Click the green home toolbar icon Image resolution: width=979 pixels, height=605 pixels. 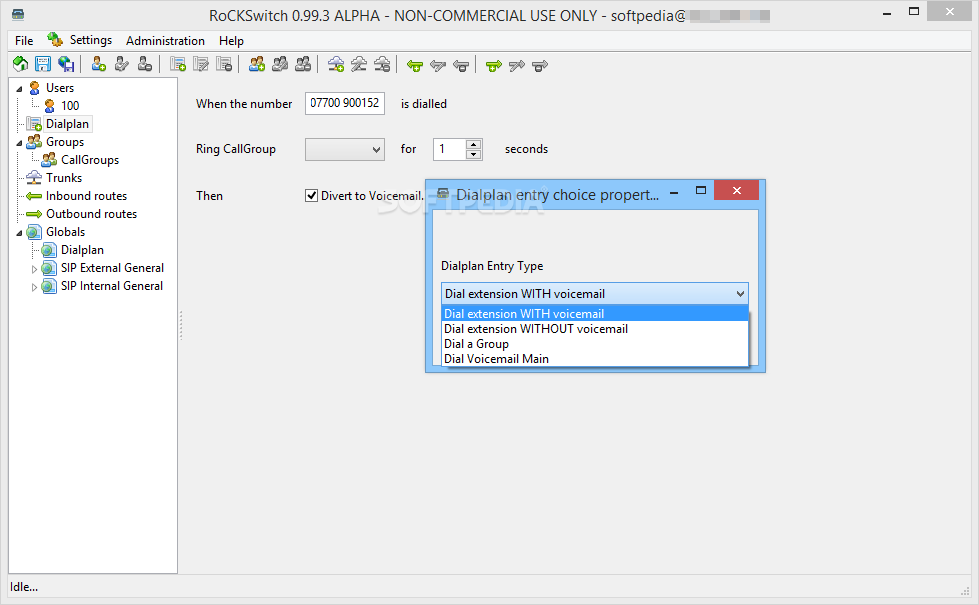(21, 64)
